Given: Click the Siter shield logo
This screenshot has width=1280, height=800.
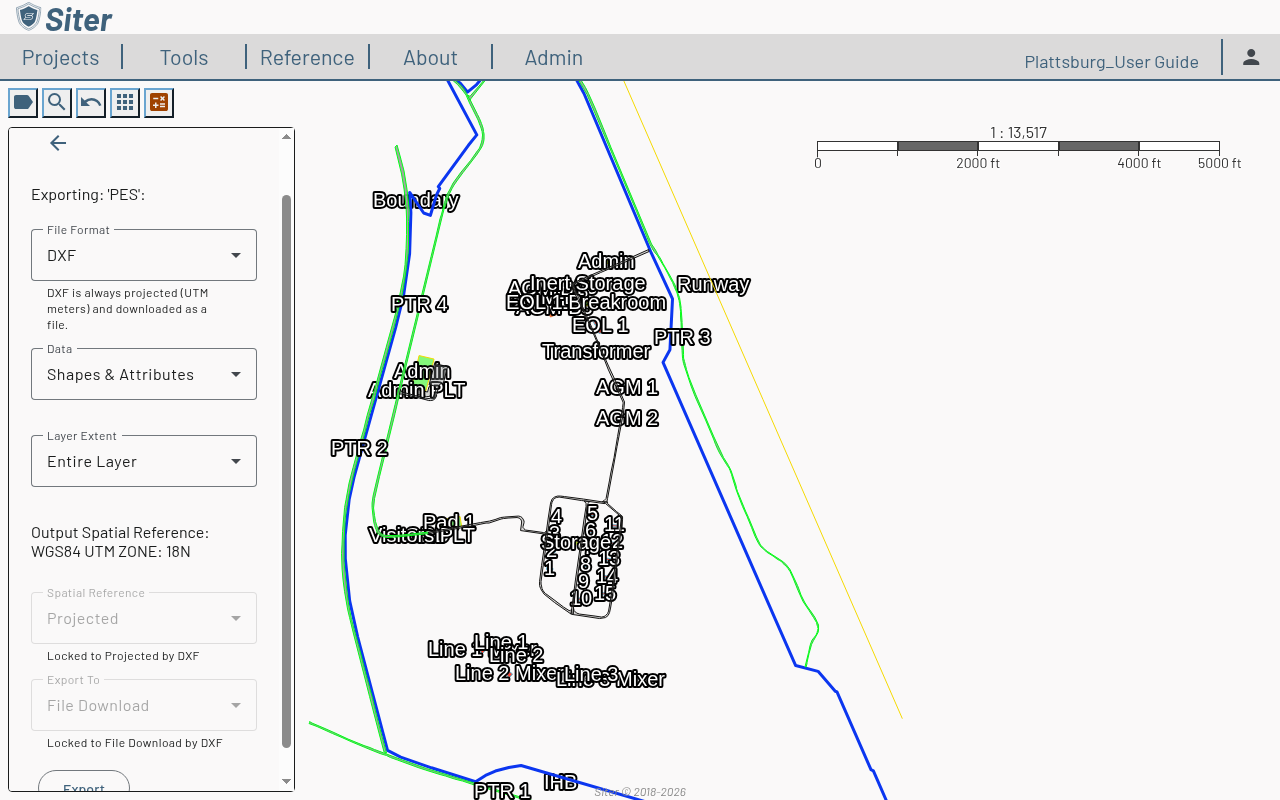Looking at the screenshot, I should [28, 17].
